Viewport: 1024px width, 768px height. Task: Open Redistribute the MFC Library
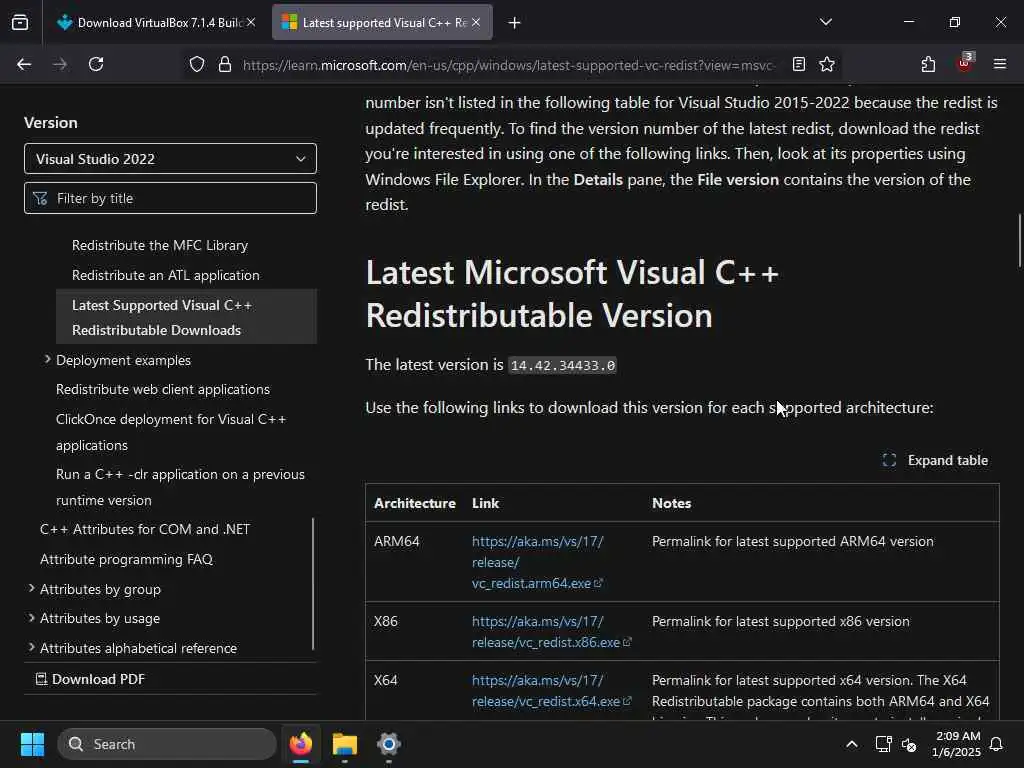pyautogui.click(x=160, y=246)
